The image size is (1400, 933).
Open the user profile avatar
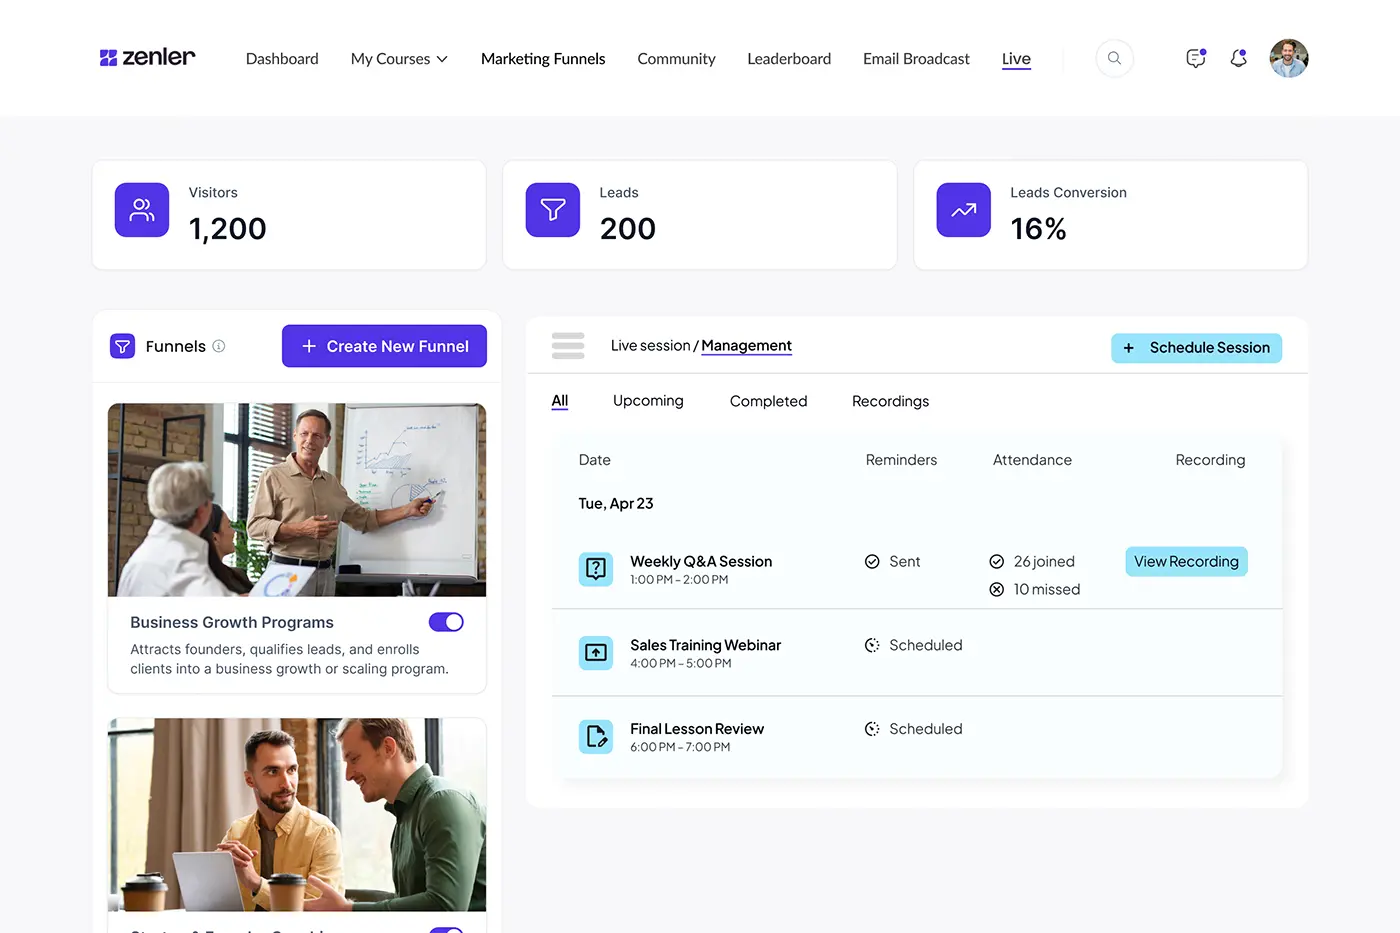click(1289, 58)
